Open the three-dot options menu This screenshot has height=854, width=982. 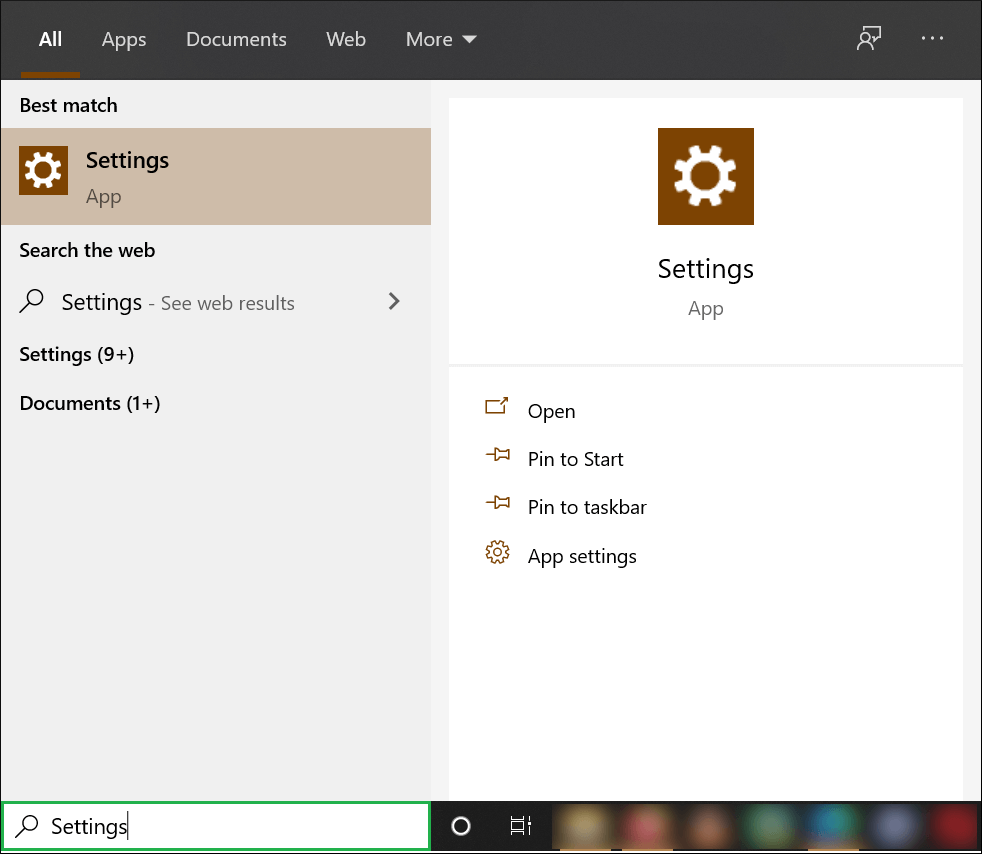[932, 38]
